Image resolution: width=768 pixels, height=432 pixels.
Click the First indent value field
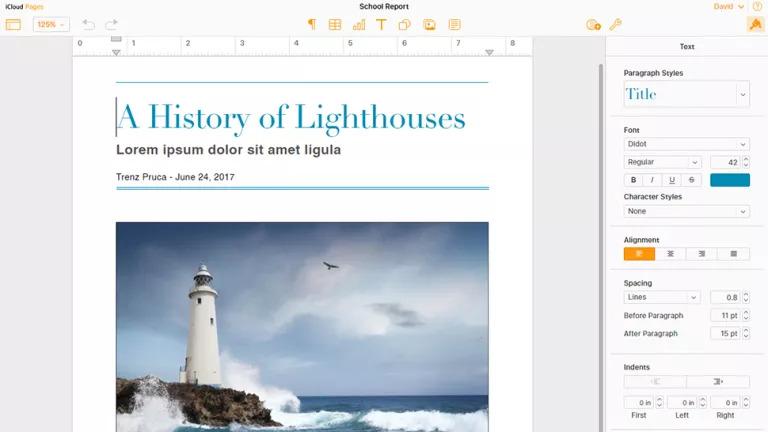point(639,402)
